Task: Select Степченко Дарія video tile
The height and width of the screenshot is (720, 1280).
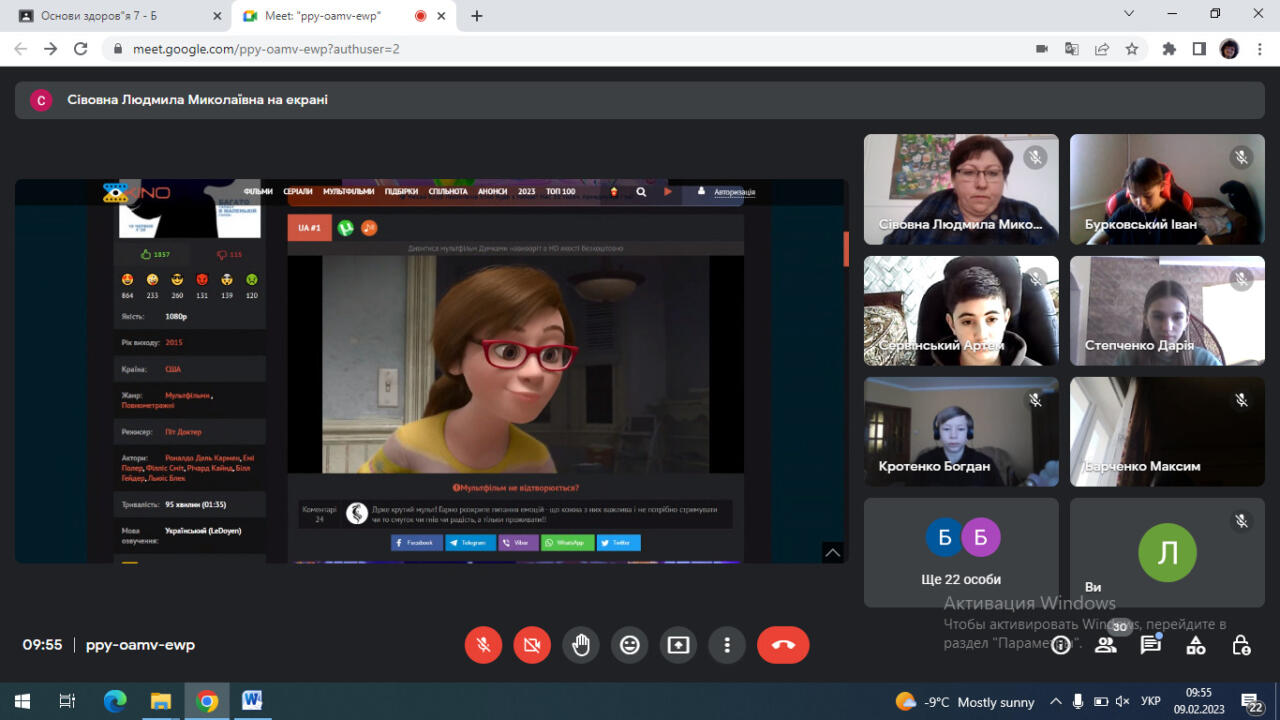Action: 1167,311
